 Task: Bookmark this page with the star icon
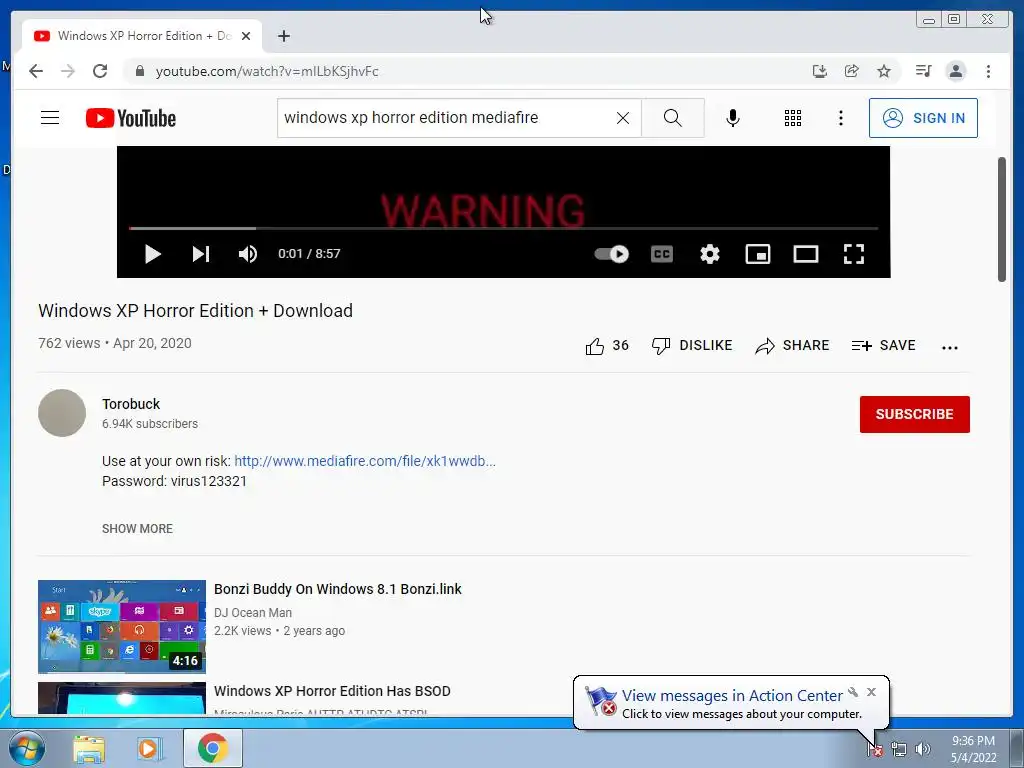pyautogui.click(x=884, y=71)
